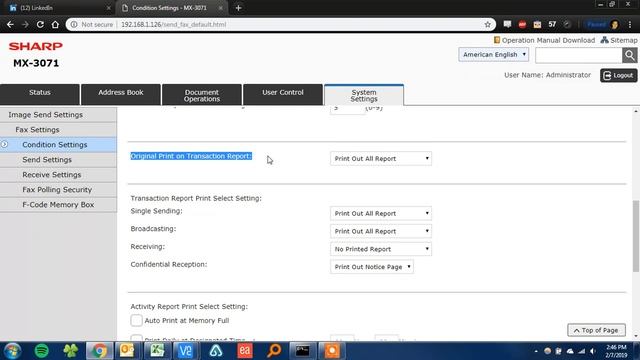Click the SHARP logo
640x360 pixels.
pos(36,46)
